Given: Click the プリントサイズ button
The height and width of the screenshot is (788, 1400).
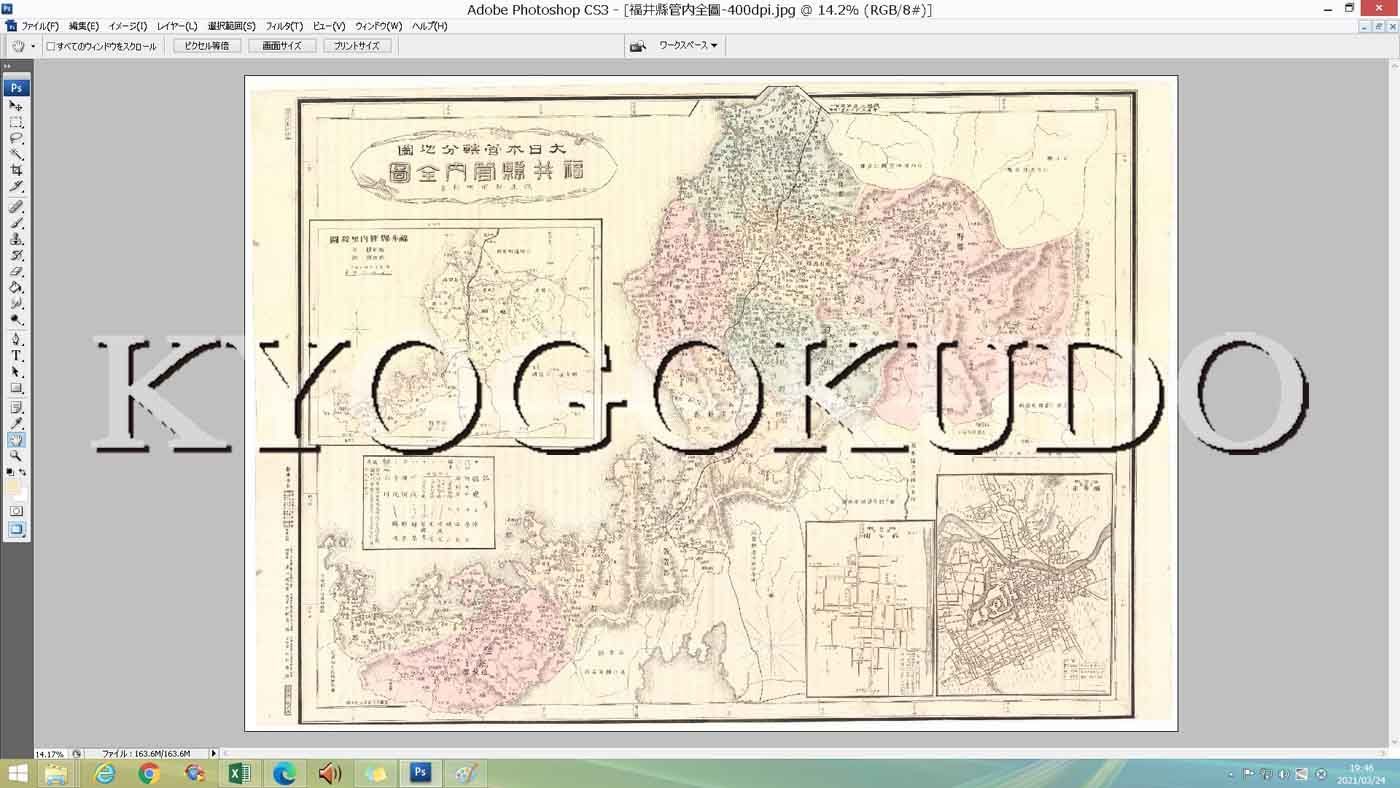Looking at the screenshot, I should (x=357, y=46).
